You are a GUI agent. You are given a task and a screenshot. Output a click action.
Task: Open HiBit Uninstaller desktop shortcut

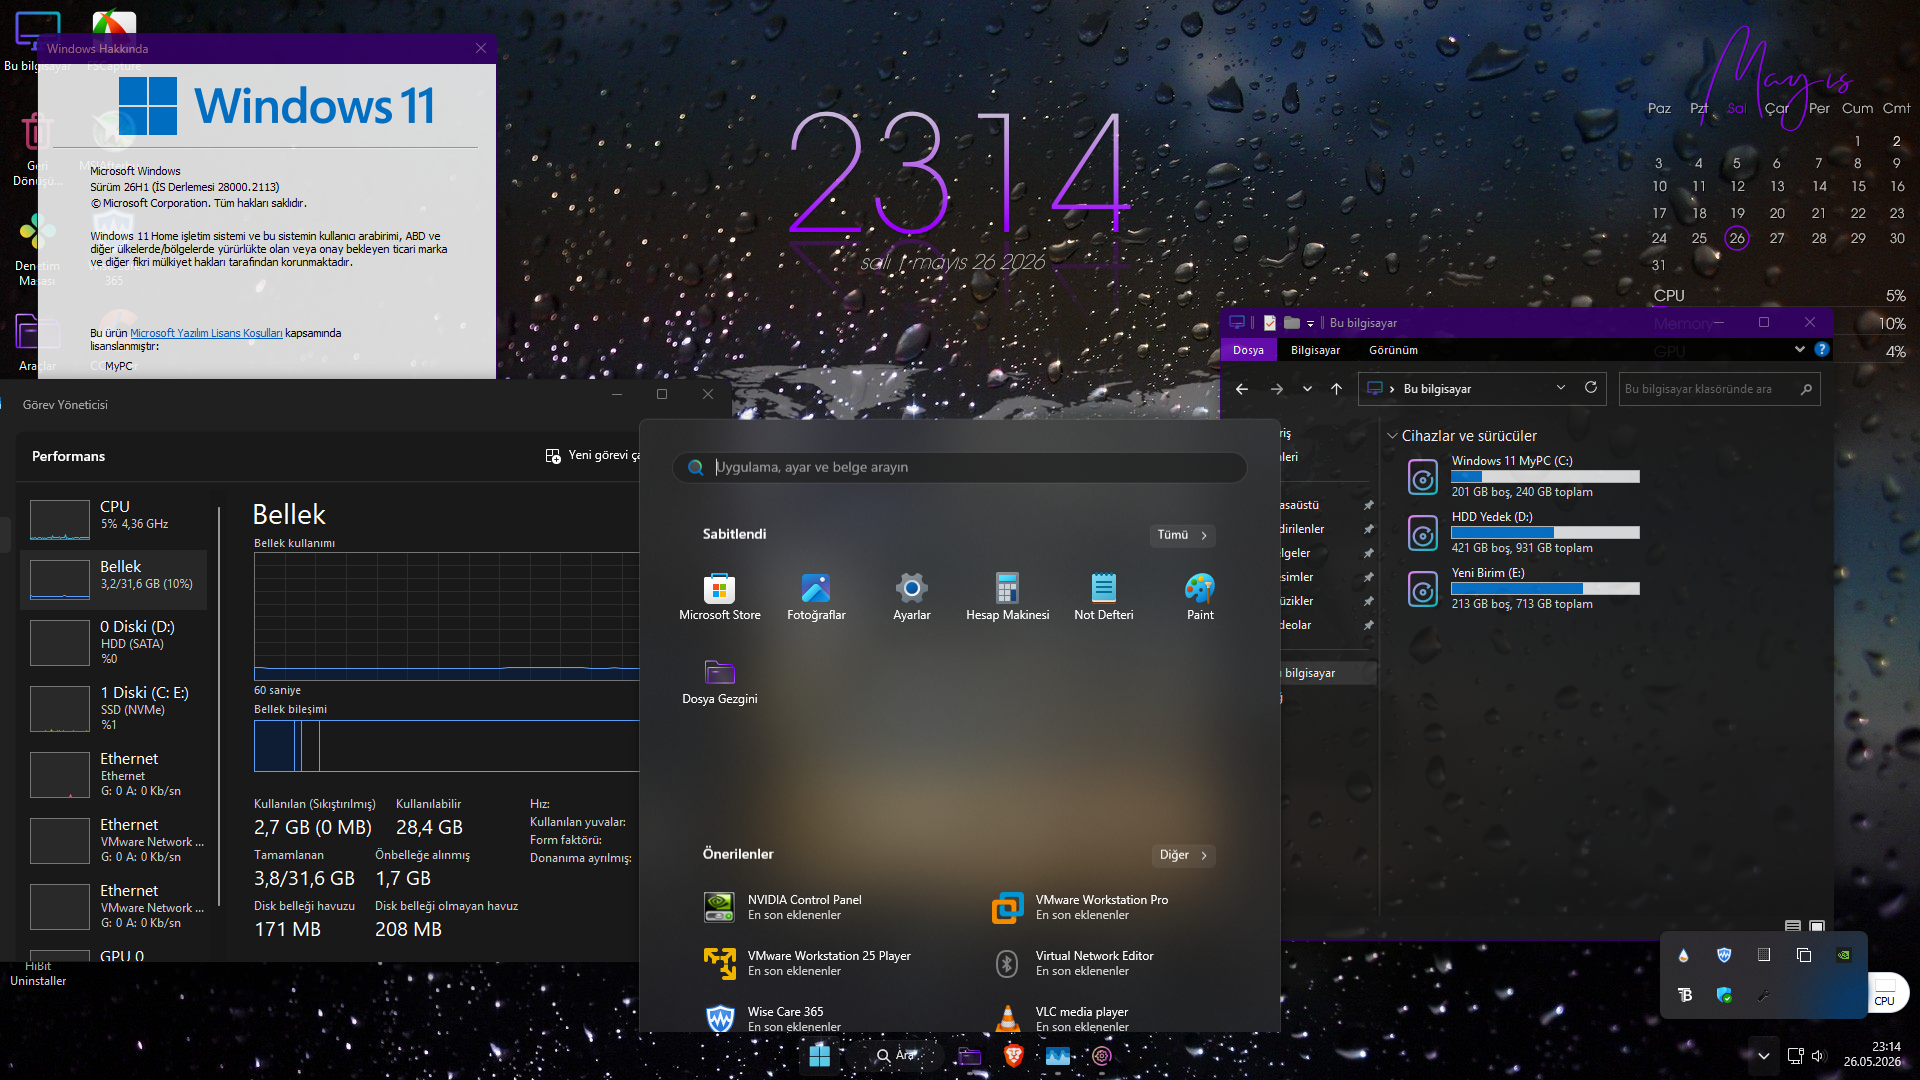tap(38, 973)
